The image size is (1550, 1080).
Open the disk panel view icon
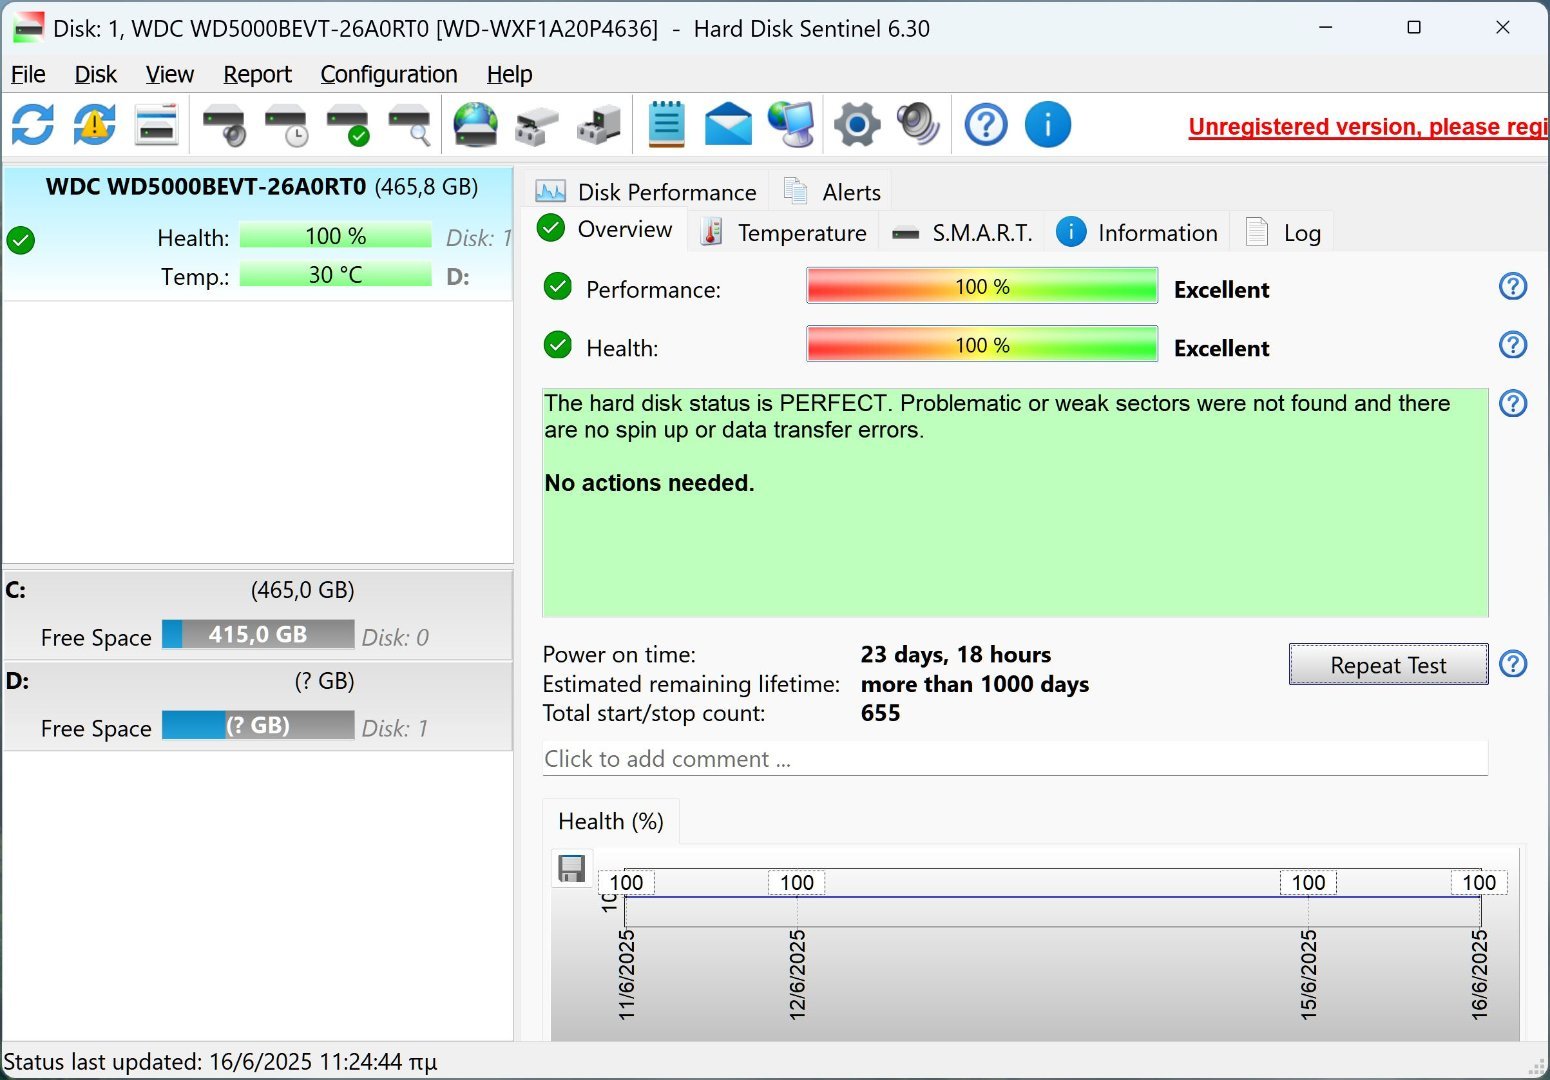coord(156,125)
